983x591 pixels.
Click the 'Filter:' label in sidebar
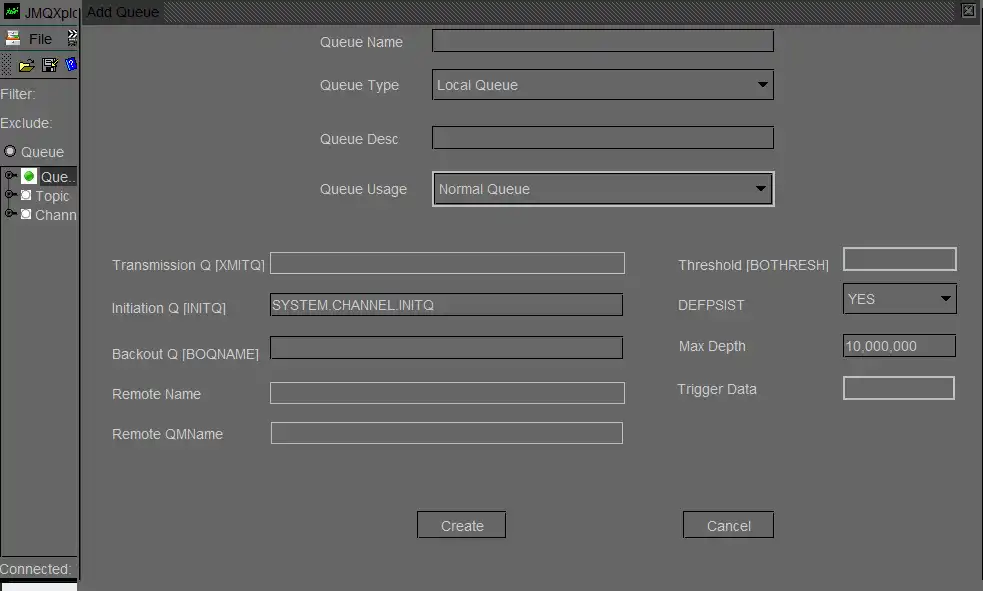point(18,94)
